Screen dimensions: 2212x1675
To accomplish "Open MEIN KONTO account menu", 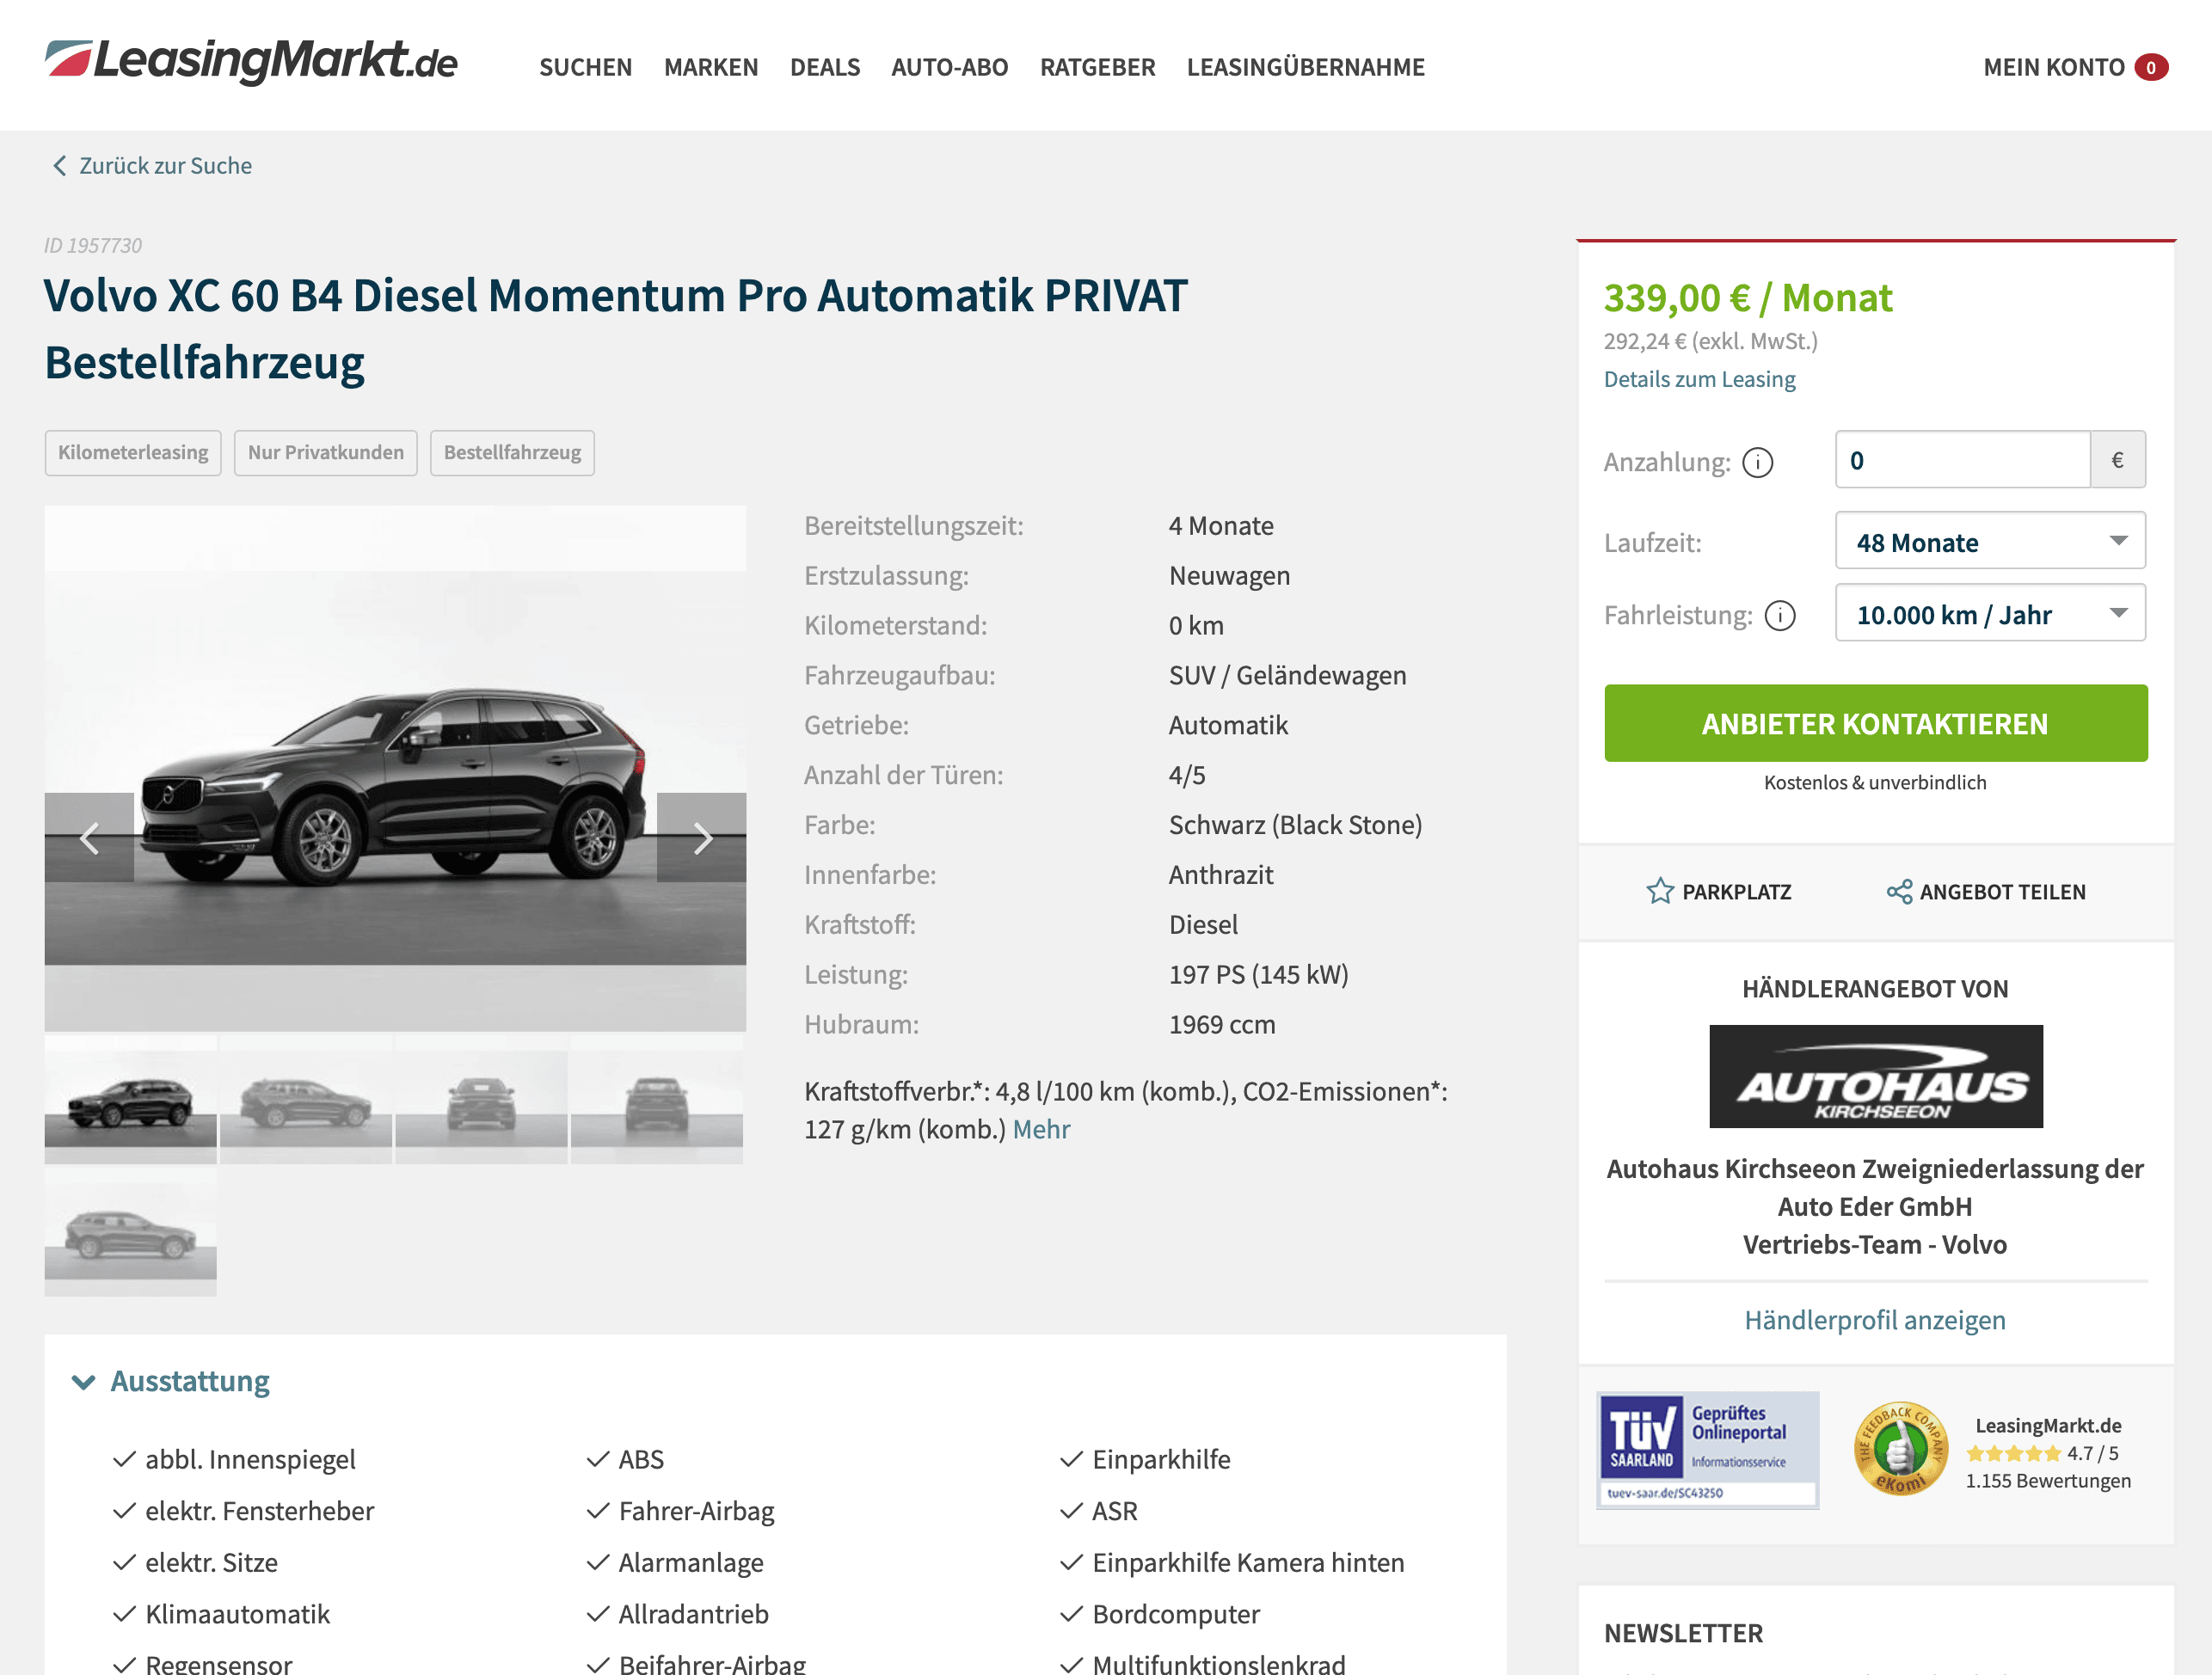I will (x=2054, y=67).
